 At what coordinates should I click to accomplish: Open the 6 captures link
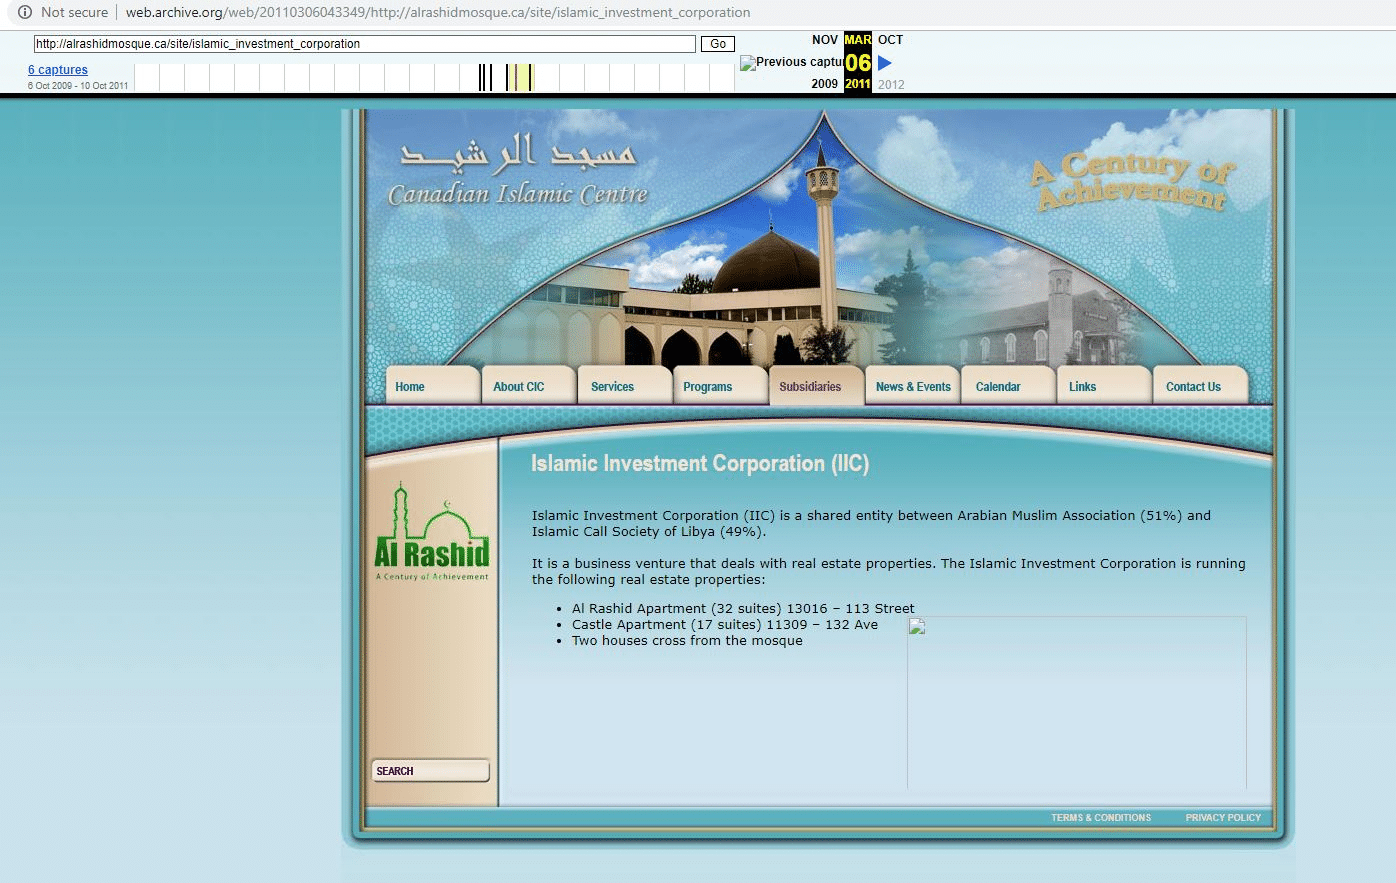(58, 70)
